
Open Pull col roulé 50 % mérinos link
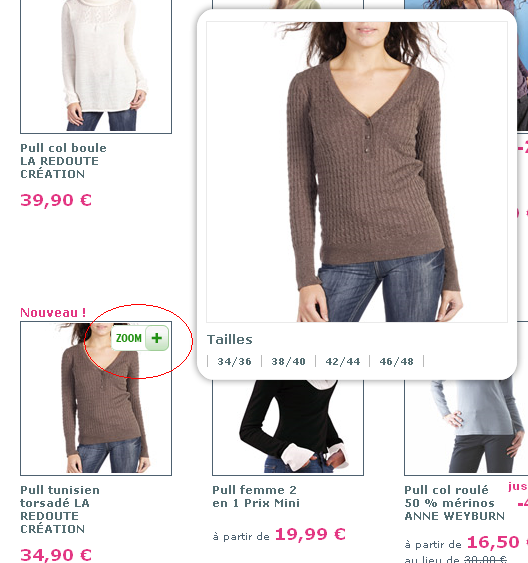(x=454, y=503)
